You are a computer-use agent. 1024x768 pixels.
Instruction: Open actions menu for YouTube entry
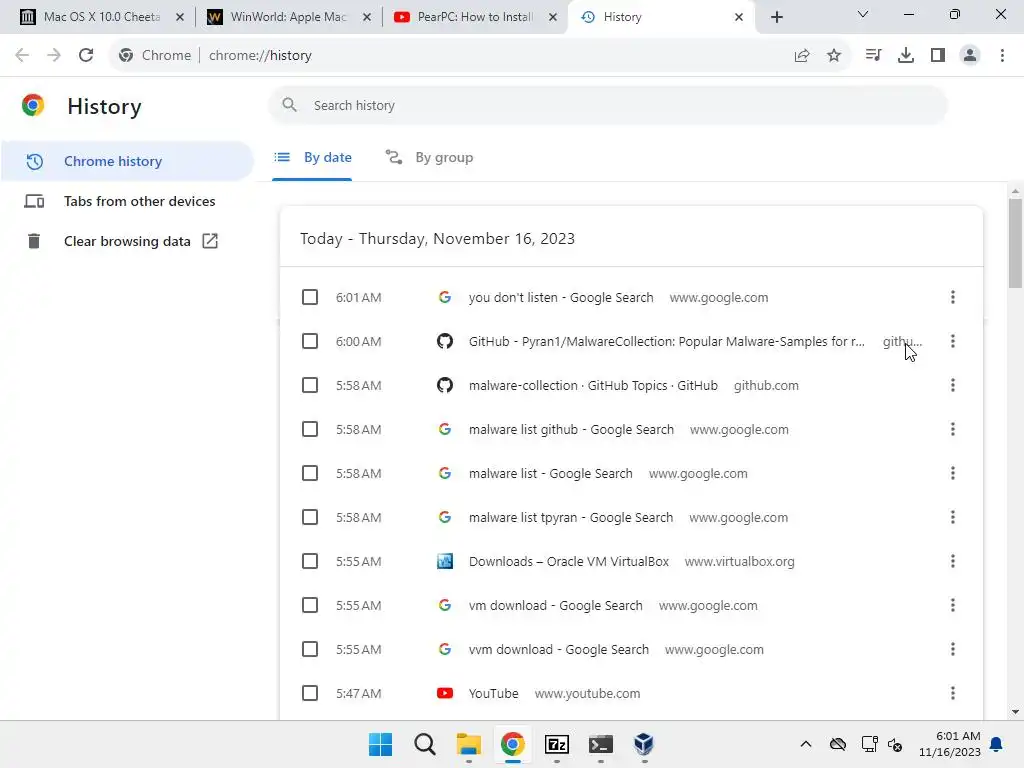pyautogui.click(x=953, y=693)
